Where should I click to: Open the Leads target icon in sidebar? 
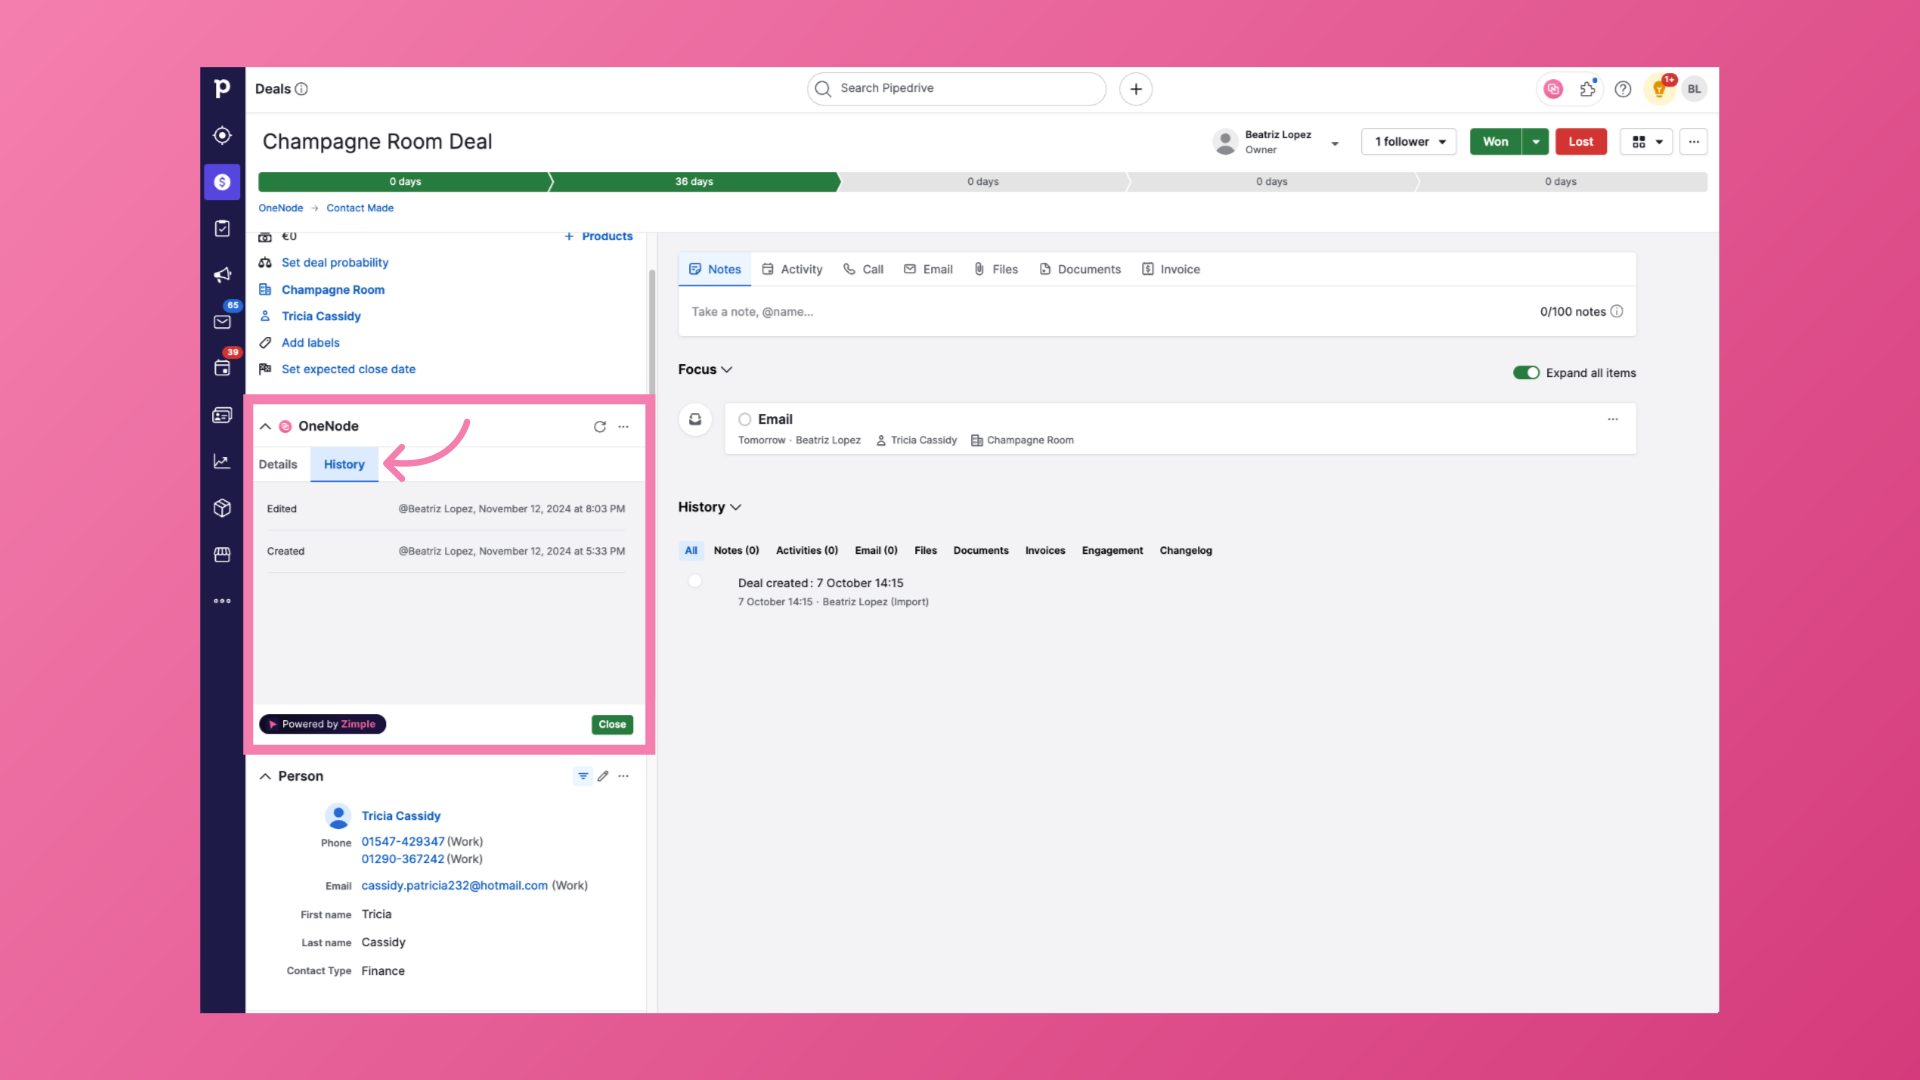(222, 135)
